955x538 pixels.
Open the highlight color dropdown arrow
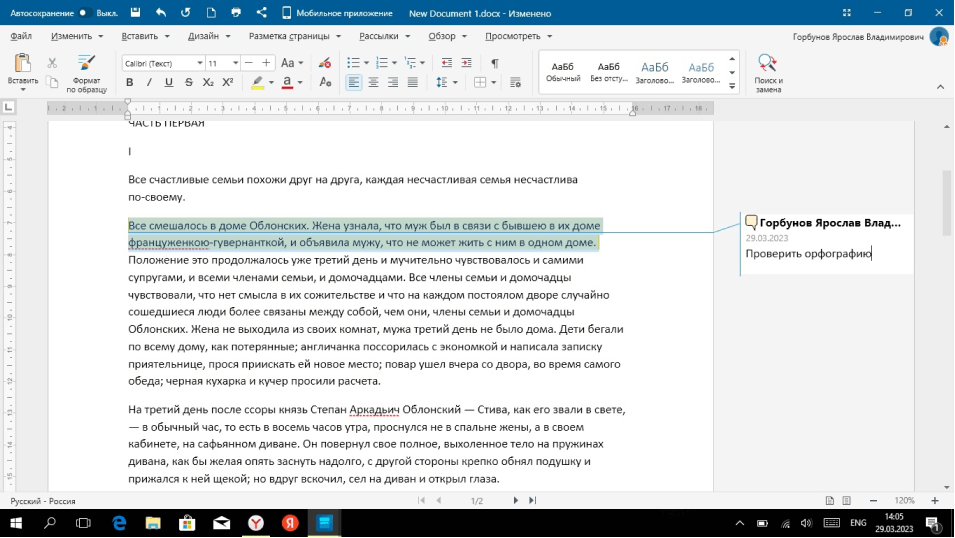[x=271, y=82]
